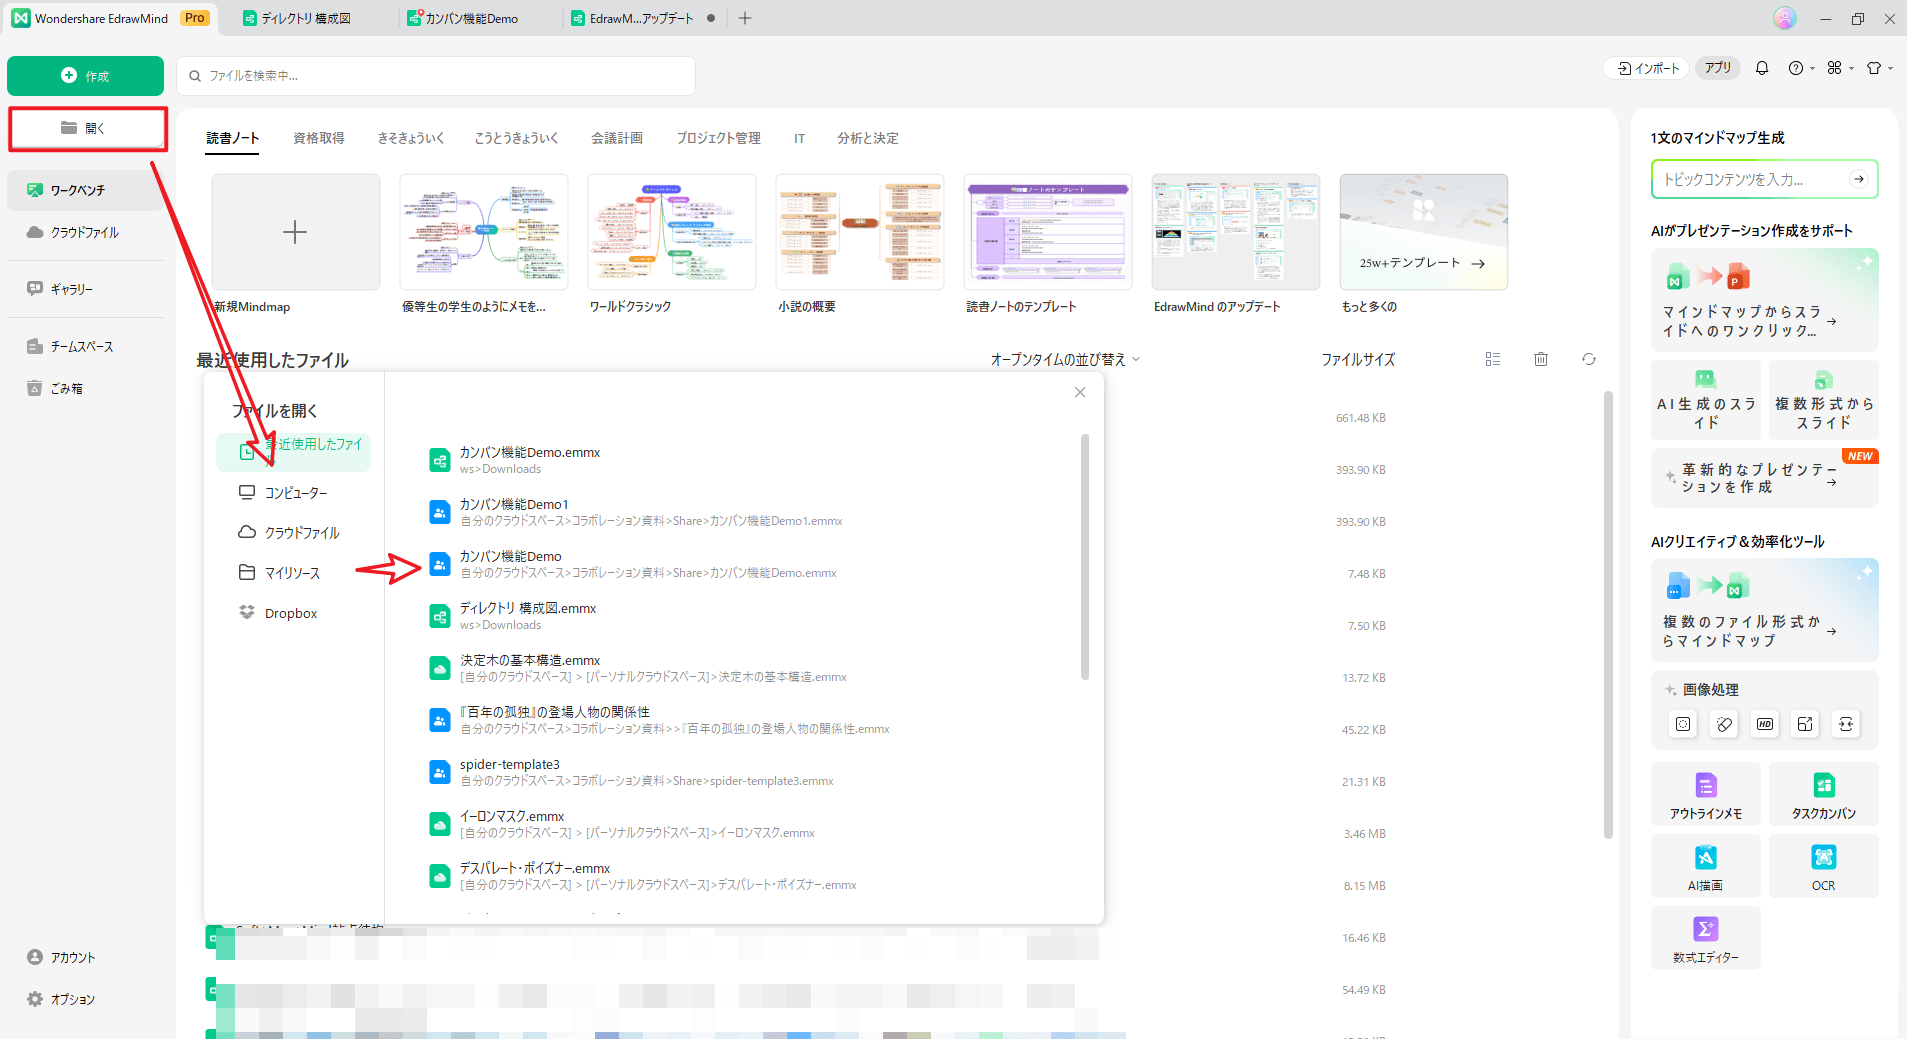This screenshot has width=1907, height=1039.
Task: Open the notification bell icon
Action: [x=1762, y=68]
